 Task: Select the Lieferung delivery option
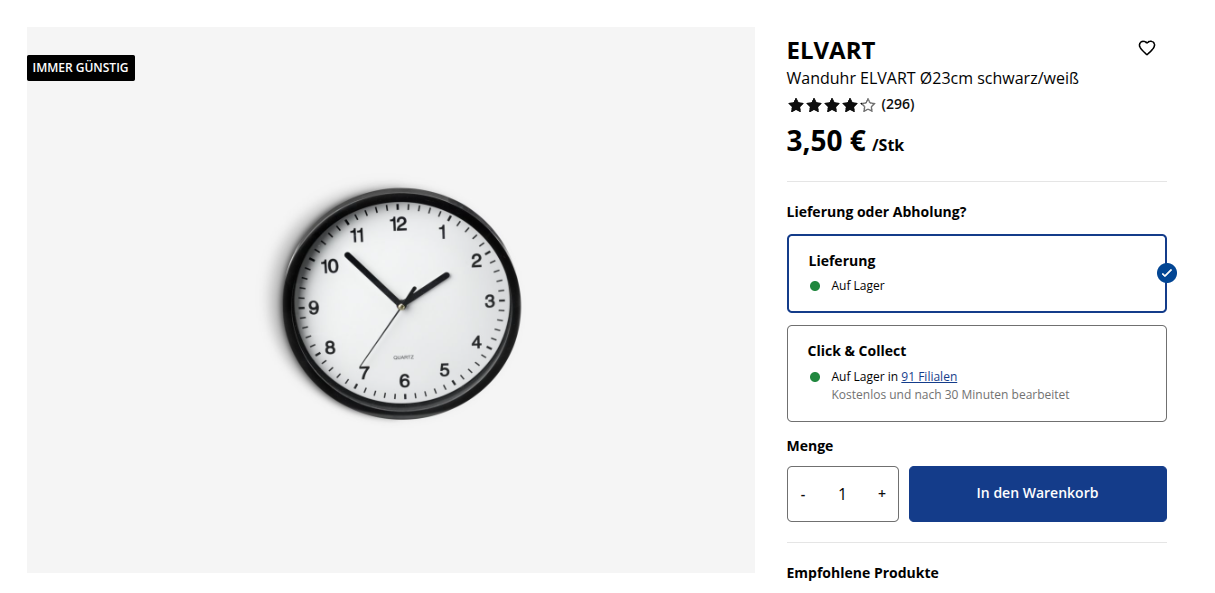click(976, 273)
